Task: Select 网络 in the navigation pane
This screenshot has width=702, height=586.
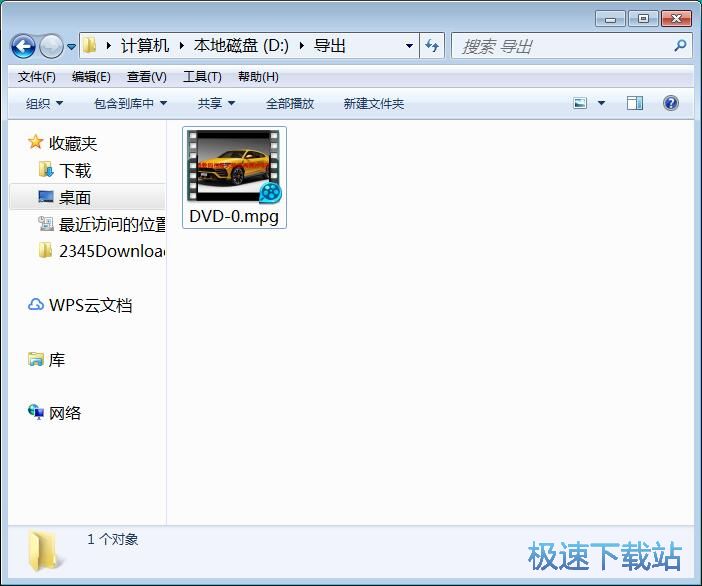Action: [65, 413]
